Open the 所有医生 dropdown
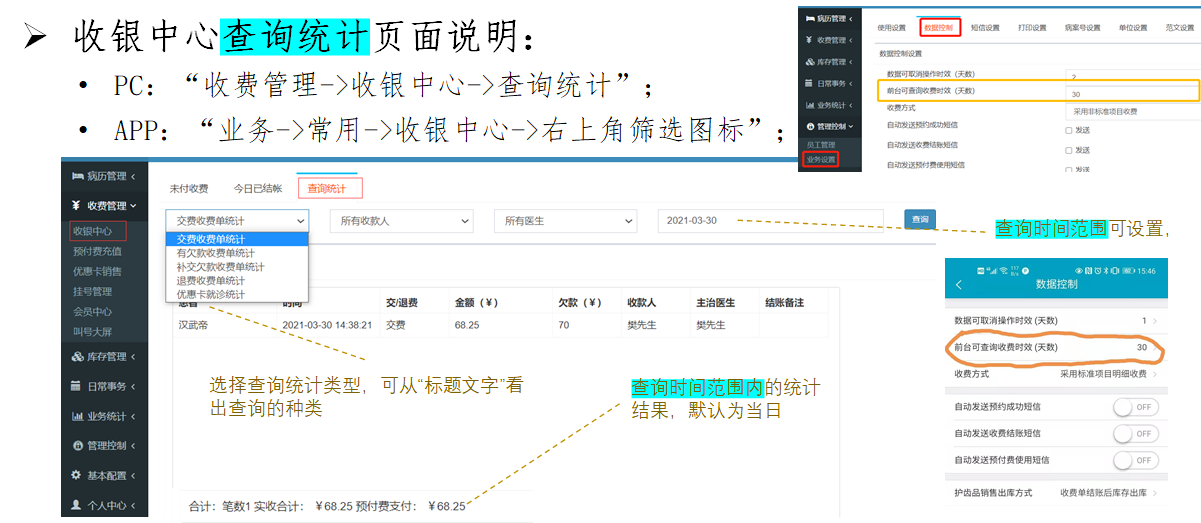This screenshot has width=1201, height=523. (565, 220)
